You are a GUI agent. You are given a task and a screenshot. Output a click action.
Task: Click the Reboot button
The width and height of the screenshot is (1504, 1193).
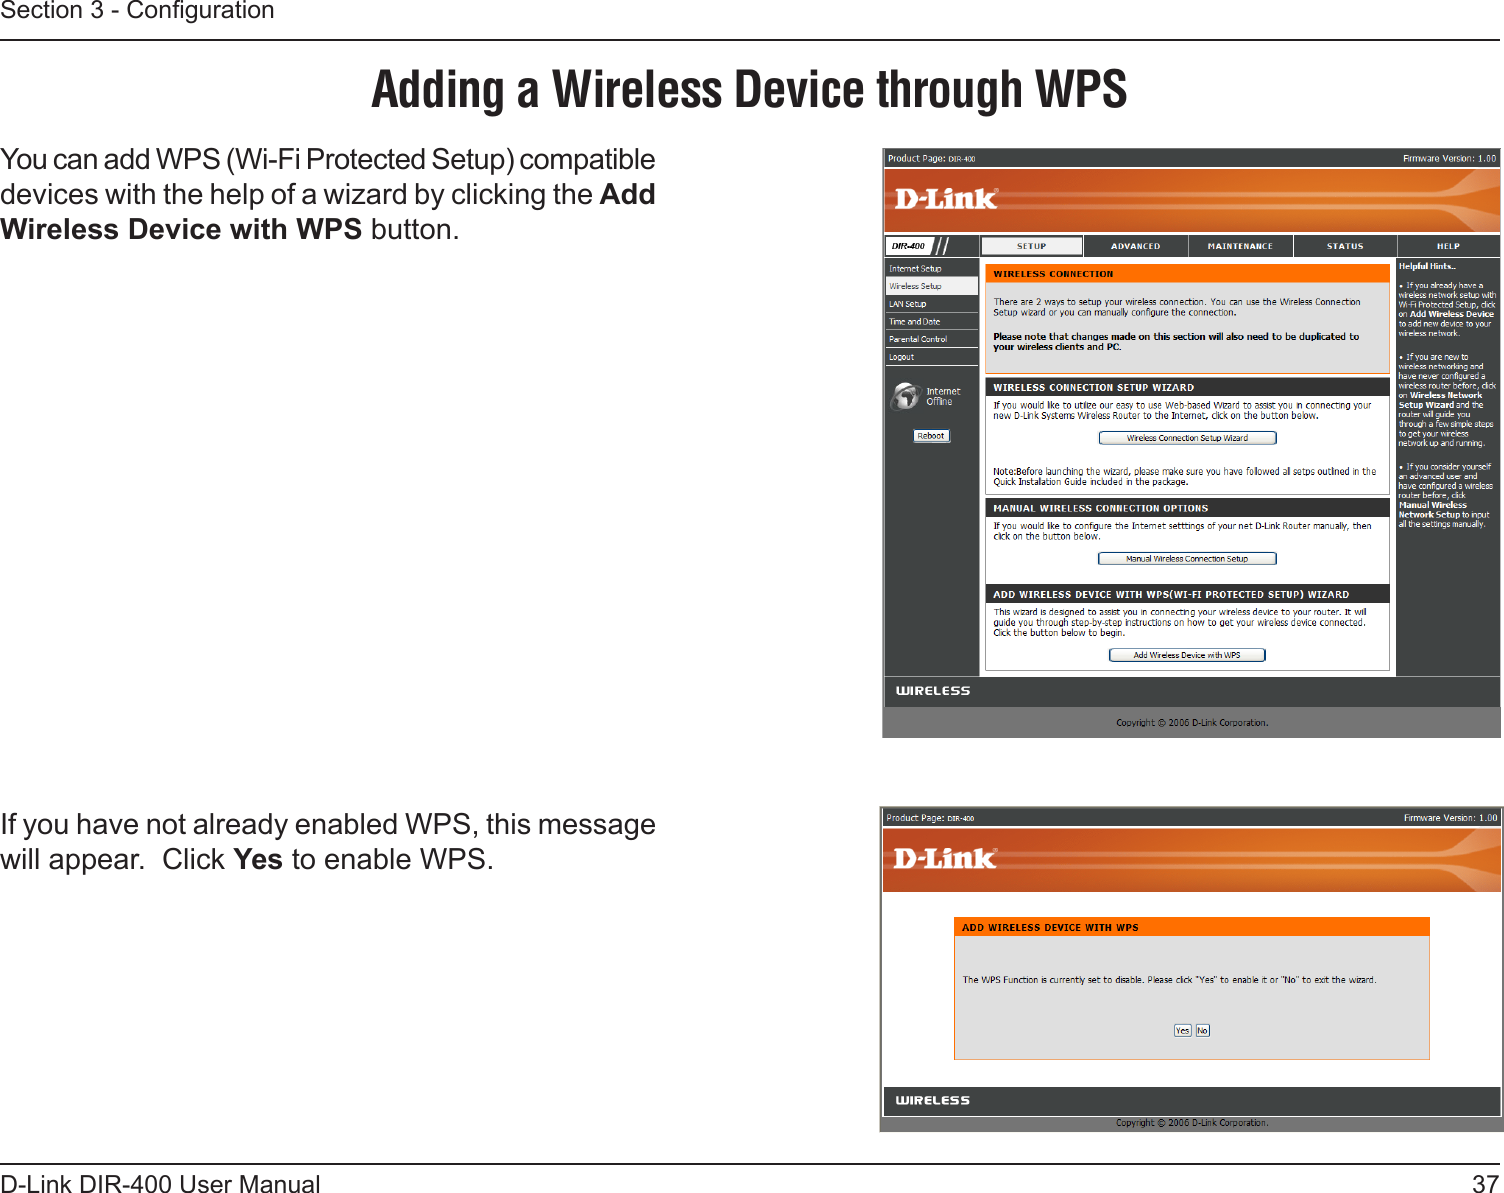931,436
